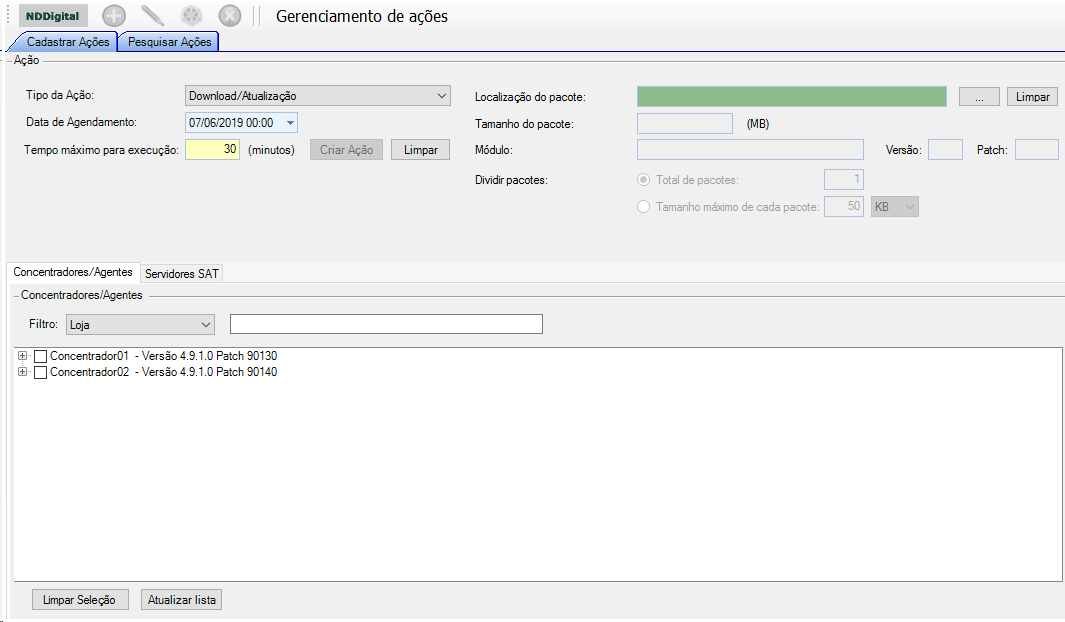Image resolution: width=1065 pixels, height=622 pixels.
Task: Select the Concentradores/Agentes tab
Action: click(73, 272)
